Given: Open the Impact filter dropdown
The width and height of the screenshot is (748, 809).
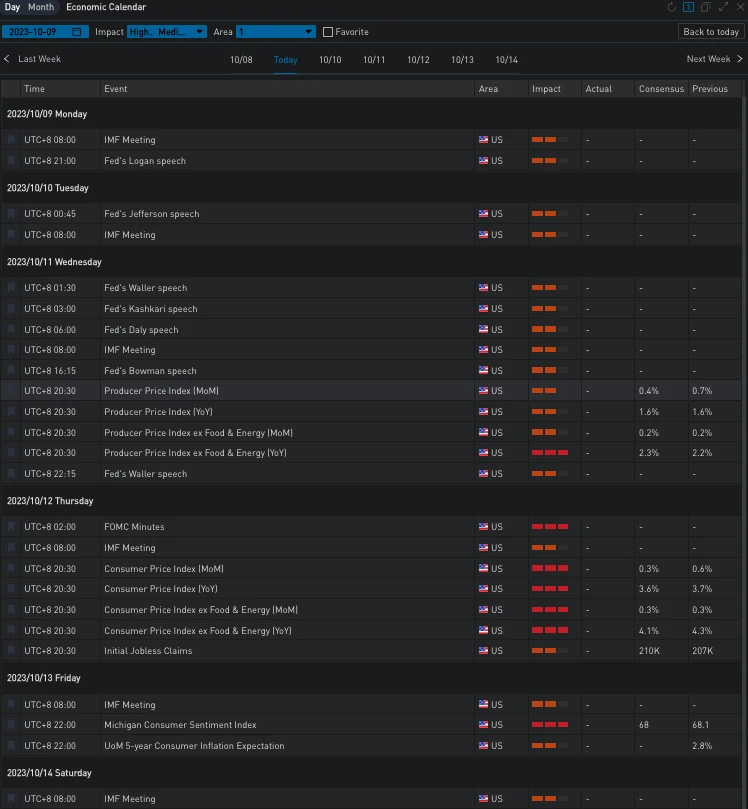Looking at the screenshot, I should (167, 32).
